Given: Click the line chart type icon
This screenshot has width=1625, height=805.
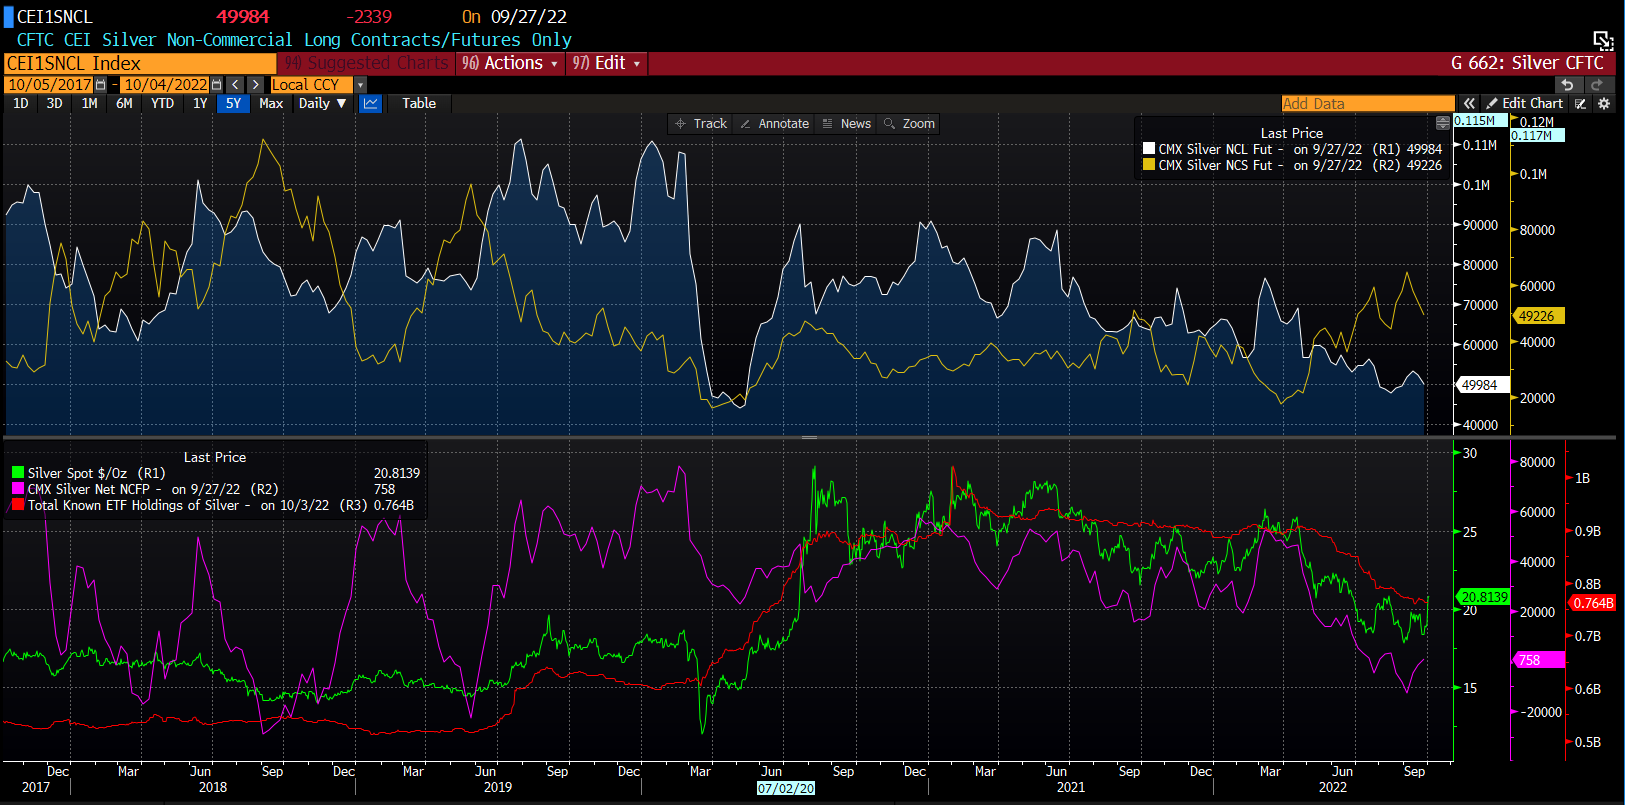Looking at the screenshot, I should (371, 104).
